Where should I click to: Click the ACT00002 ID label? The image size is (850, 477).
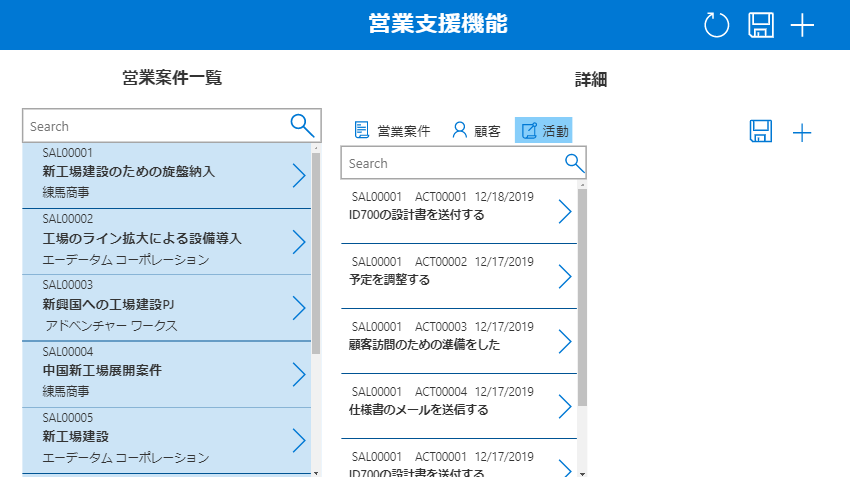click(x=441, y=262)
